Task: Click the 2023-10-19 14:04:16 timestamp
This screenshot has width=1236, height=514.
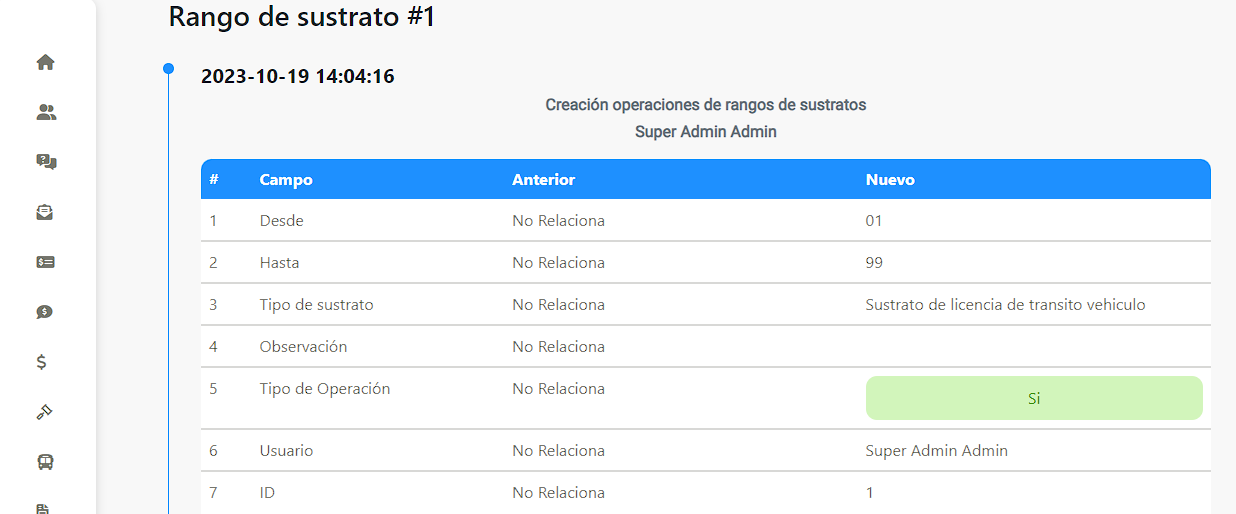Action: (x=297, y=76)
